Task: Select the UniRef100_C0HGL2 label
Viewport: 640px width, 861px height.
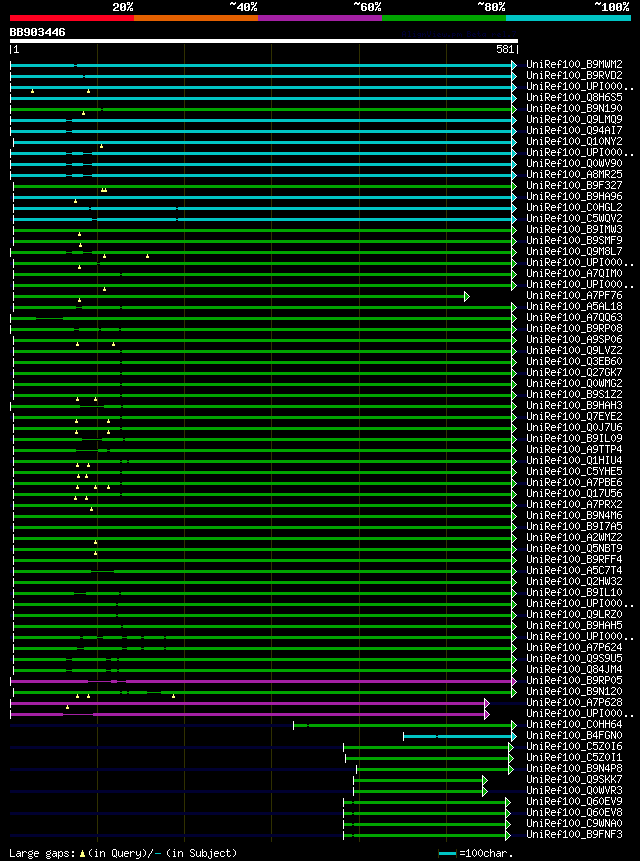Action: click(x=574, y=208)
